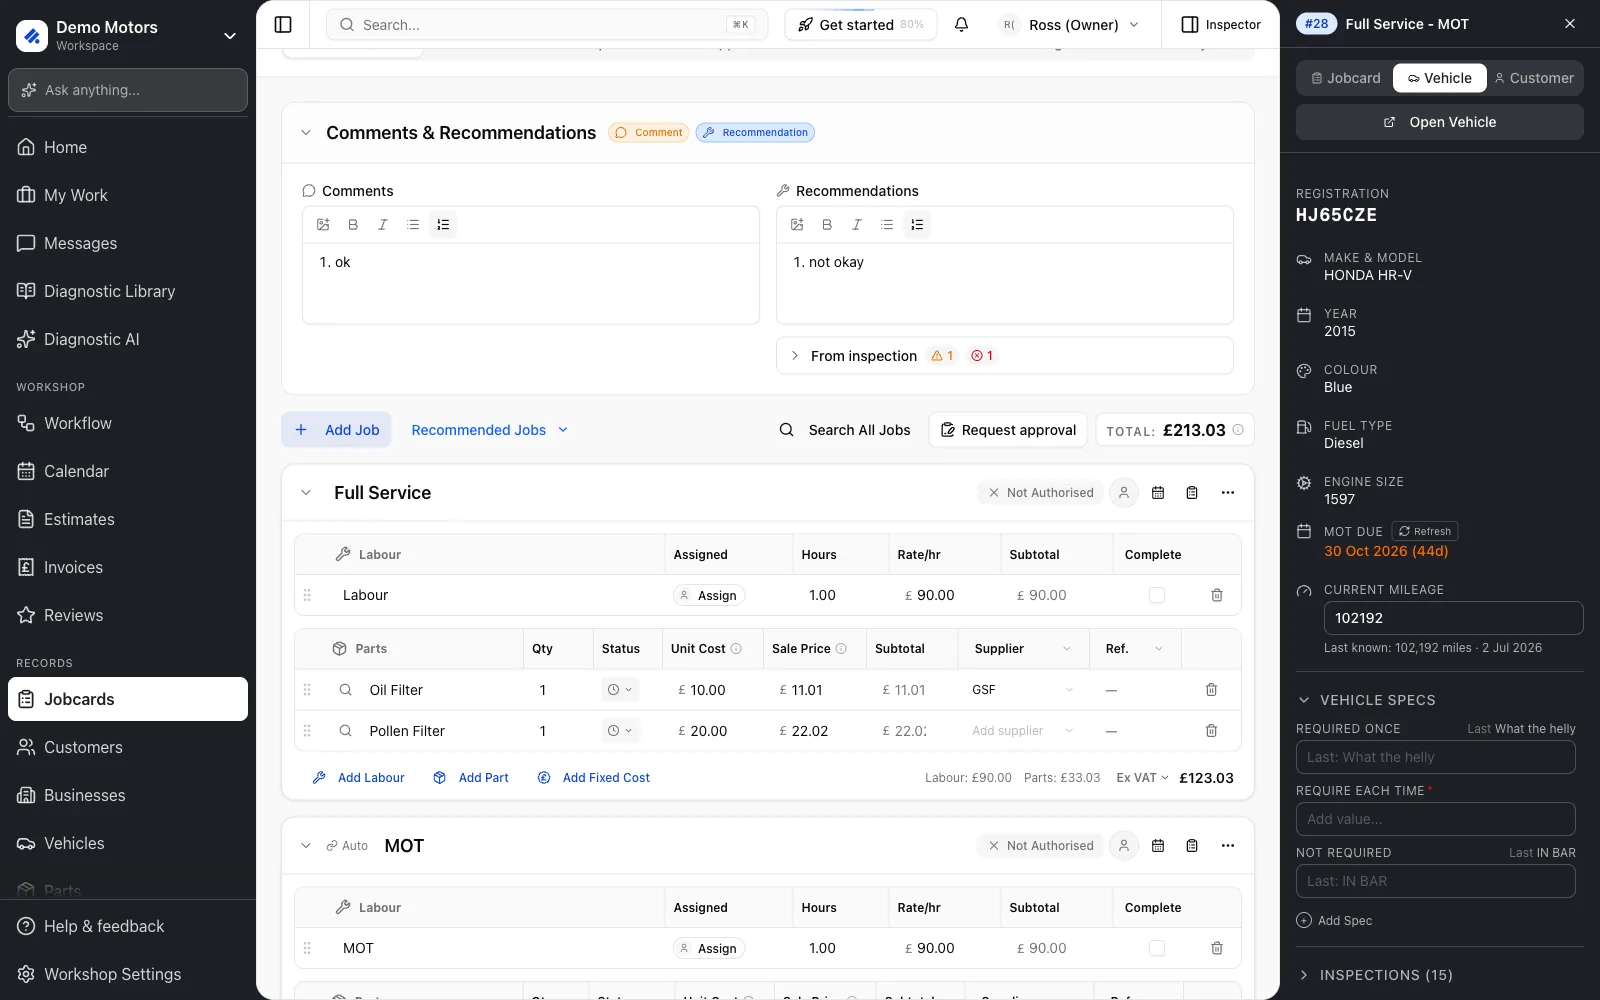Toggle Recommendation tag badge

[x=755, y=133]
